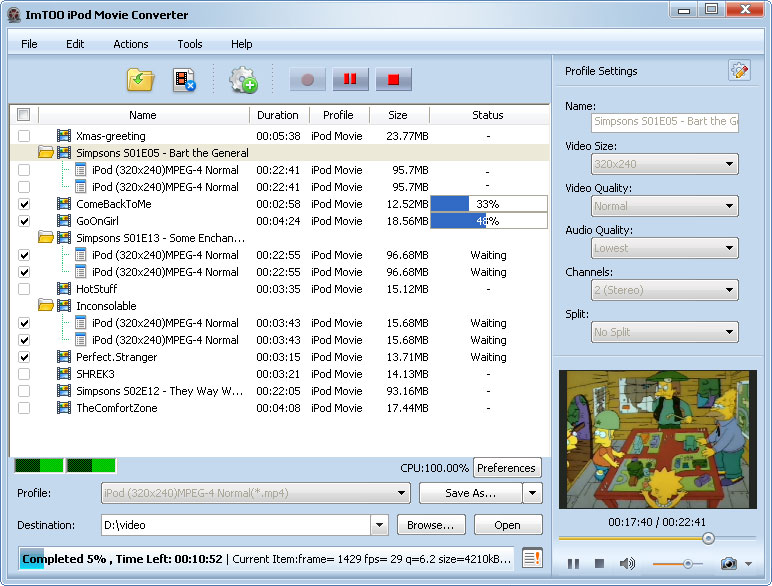Image resolution: width=772 pixels, height=586 pixels.
Task: Open the Split dropdown
Action: coord(665,331)
